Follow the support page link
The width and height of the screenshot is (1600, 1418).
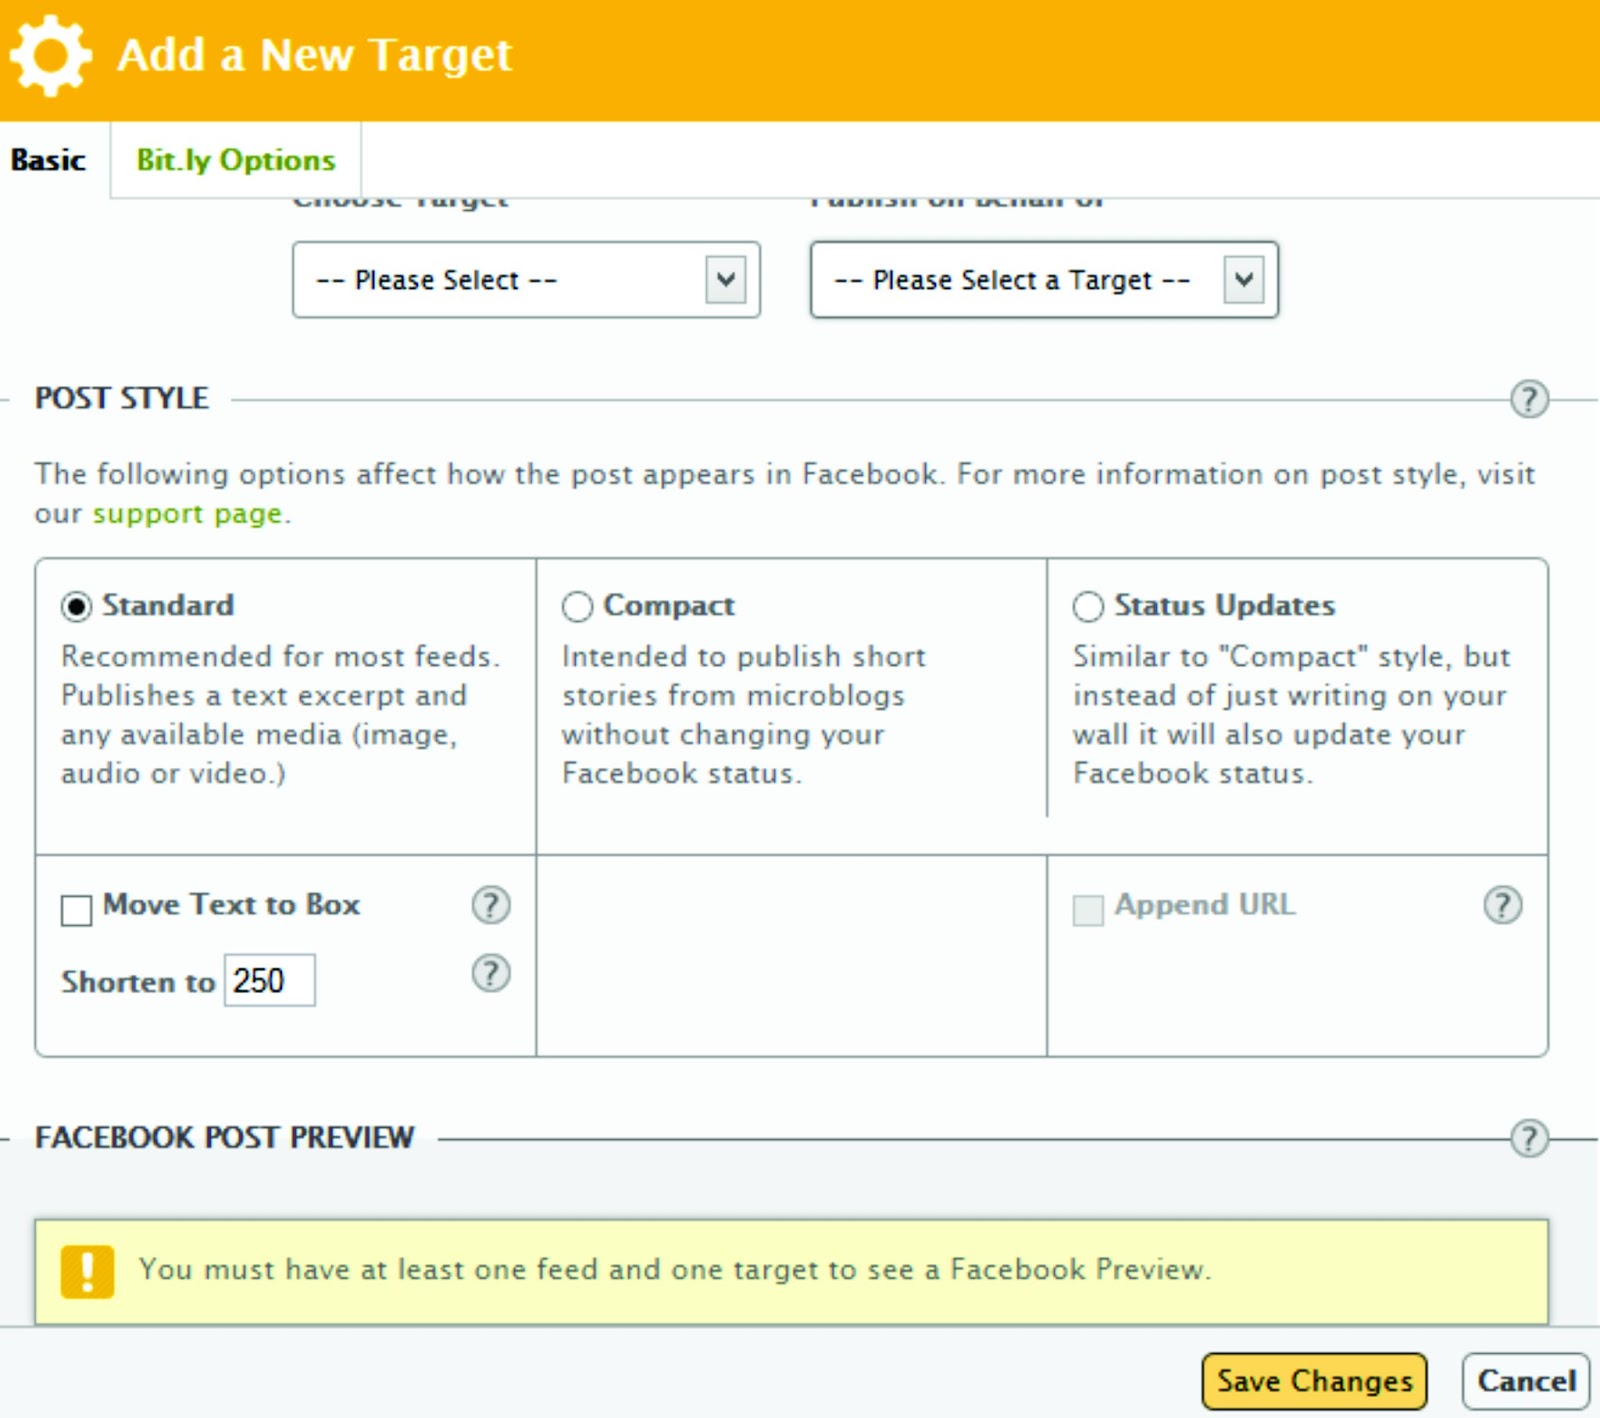click(187, 514)
